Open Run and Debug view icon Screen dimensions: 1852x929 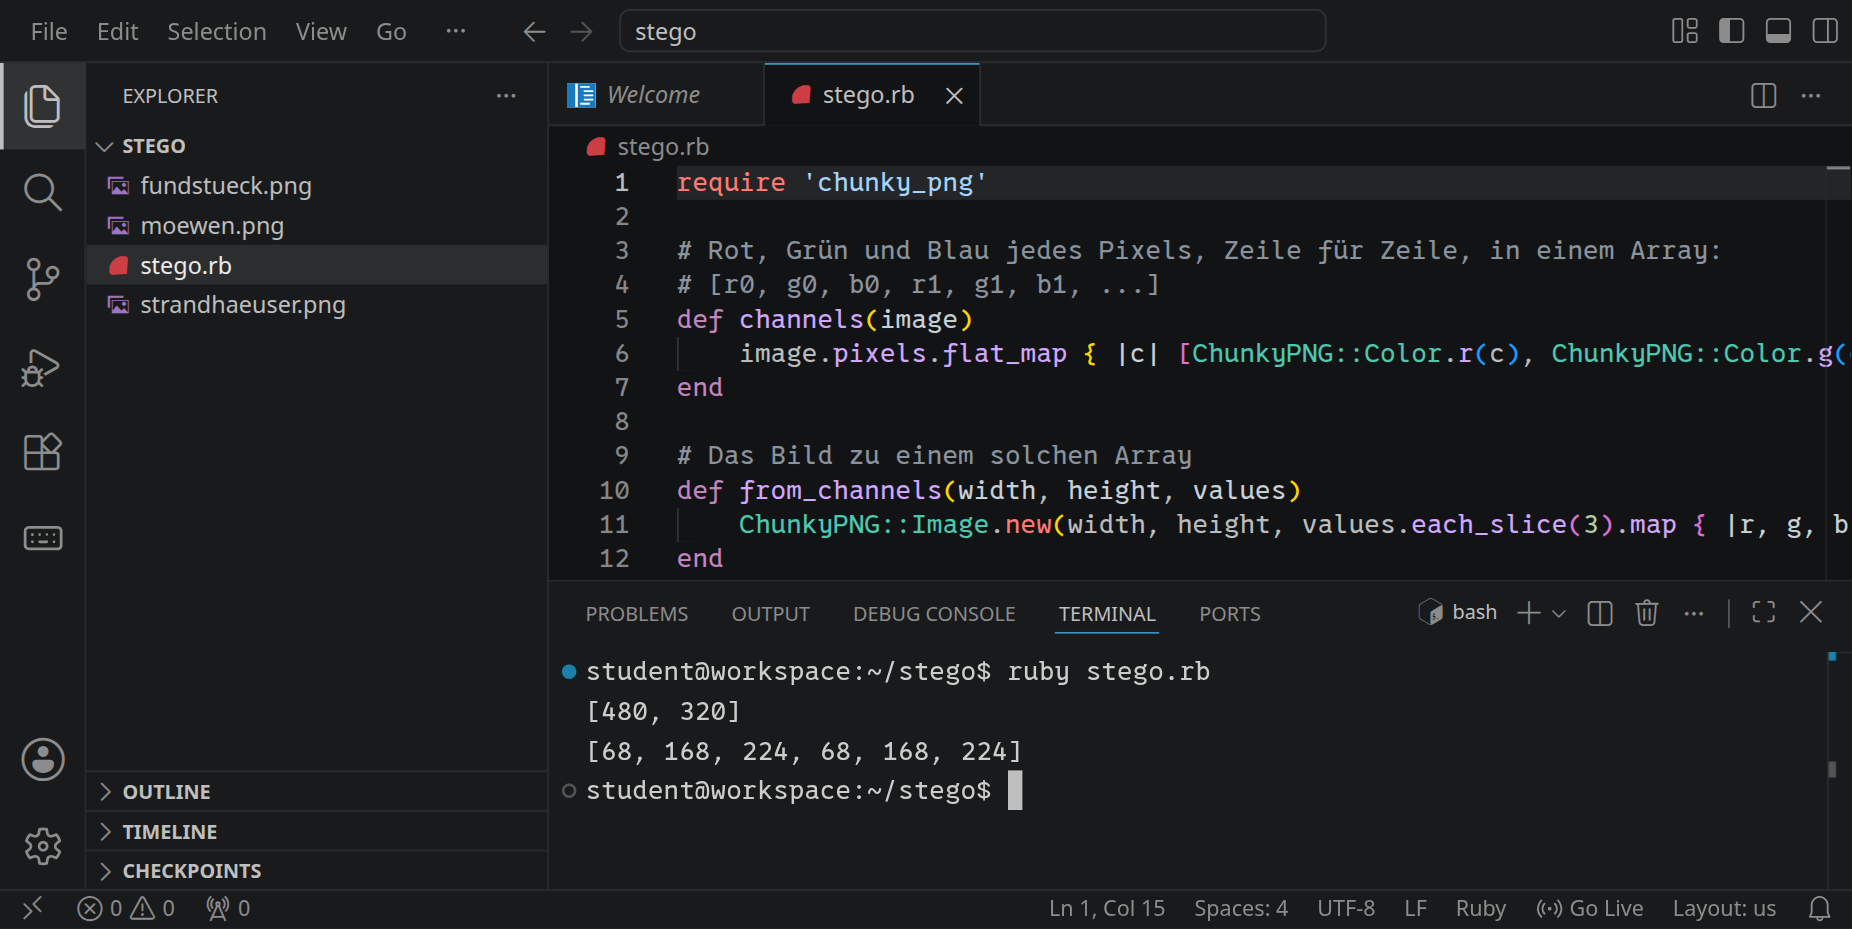pyautogui.click(x=42, y=366)
